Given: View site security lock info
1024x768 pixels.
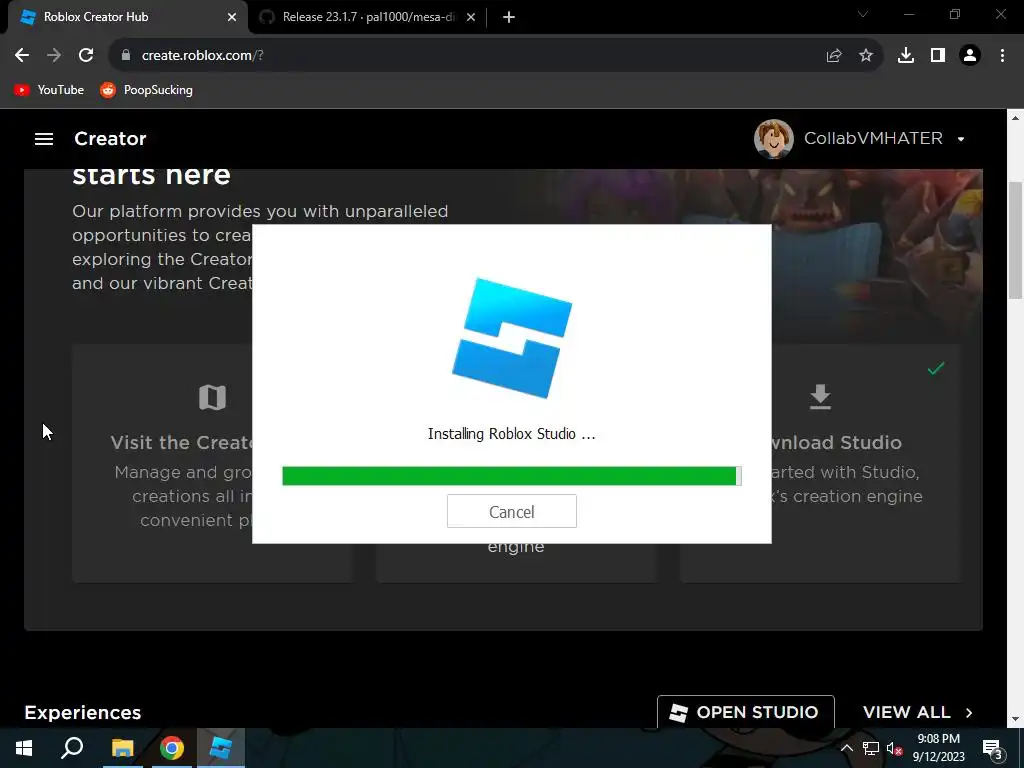Looking at the screenshot, I should pos(126,56).
